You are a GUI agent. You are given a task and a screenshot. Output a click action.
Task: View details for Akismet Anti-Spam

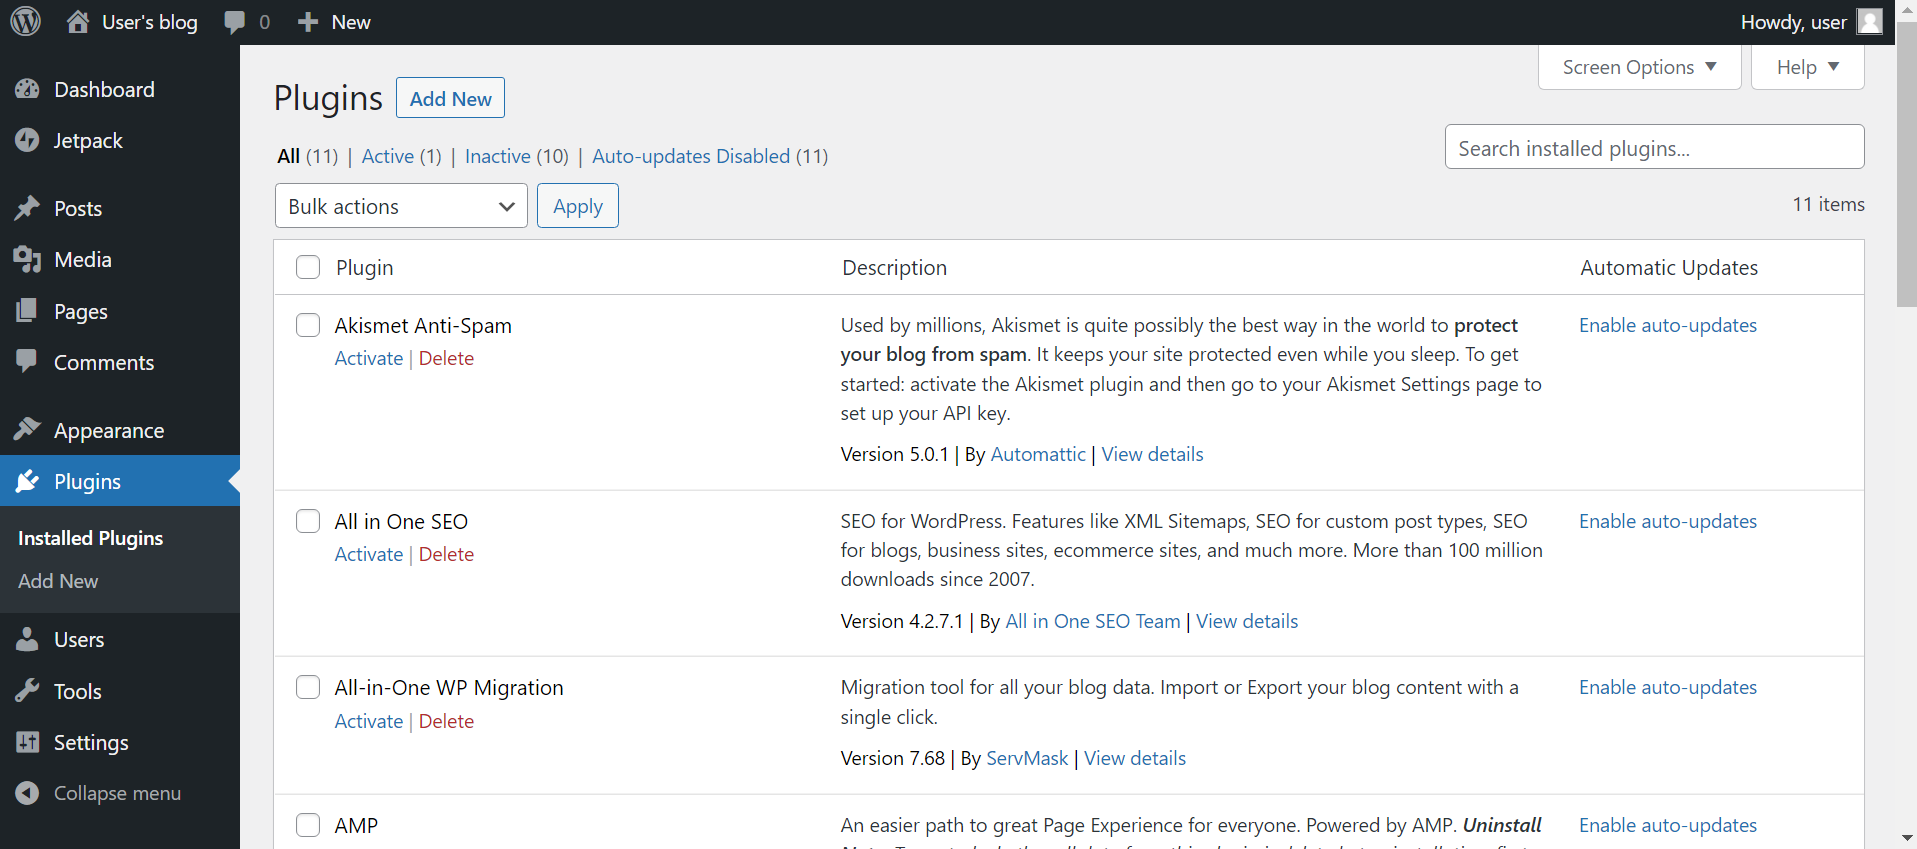pyautogui.click(x=1152, y=454)
